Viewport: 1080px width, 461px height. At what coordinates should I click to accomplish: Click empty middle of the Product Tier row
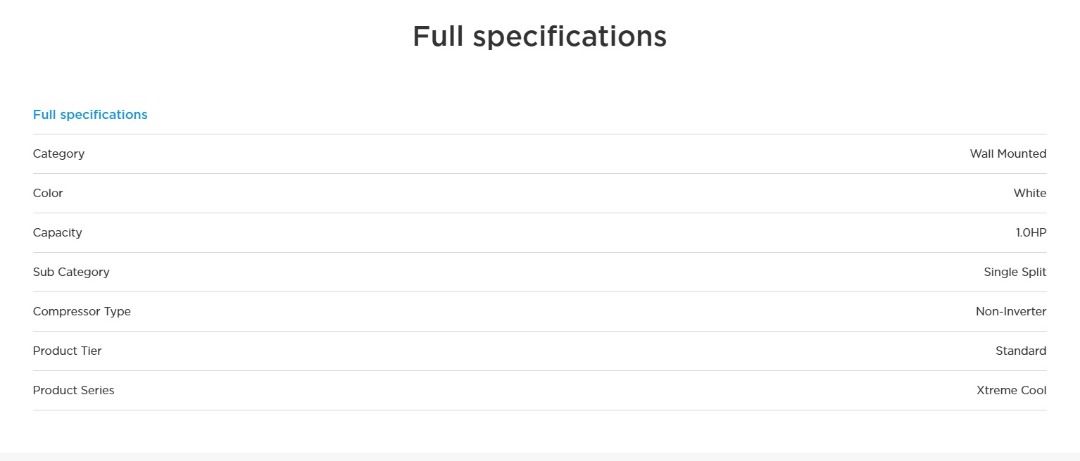[540, 351]
